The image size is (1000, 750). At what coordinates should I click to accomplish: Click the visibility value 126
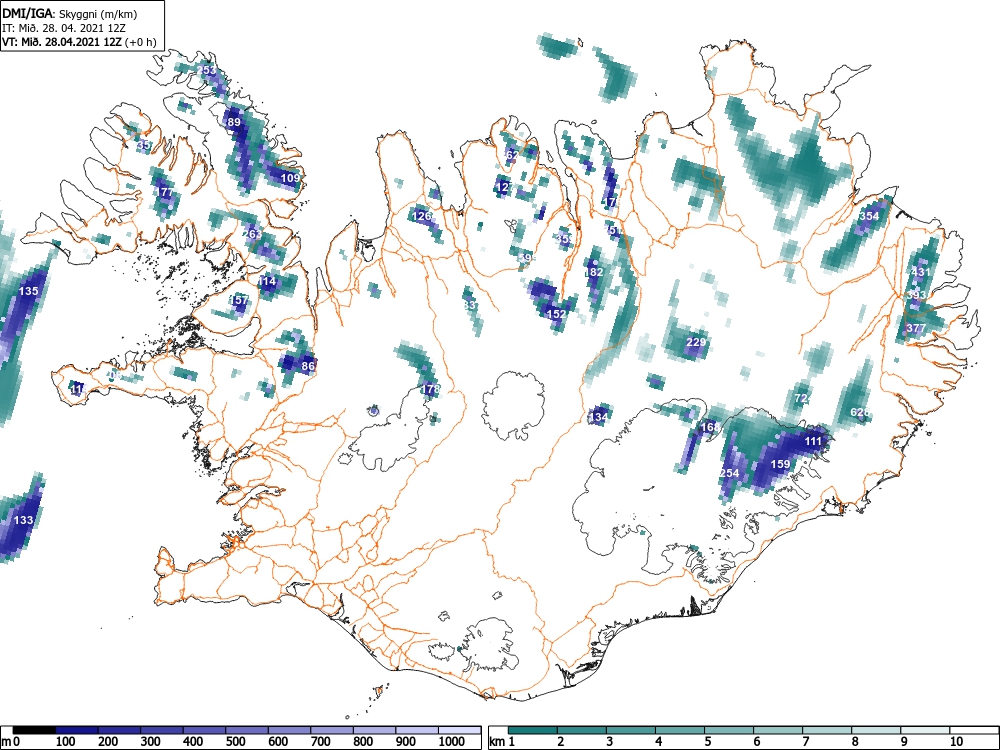pos(421,216)
